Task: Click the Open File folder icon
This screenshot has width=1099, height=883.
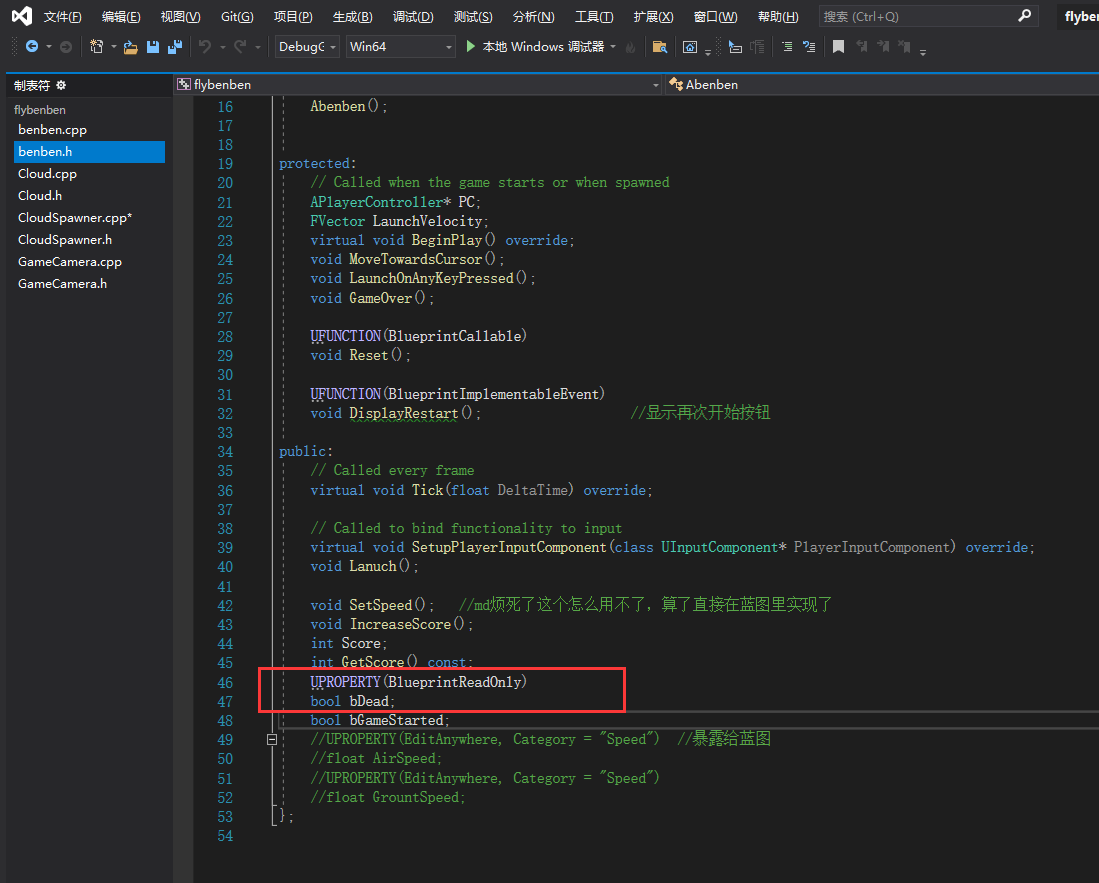Action: [130, 47]
